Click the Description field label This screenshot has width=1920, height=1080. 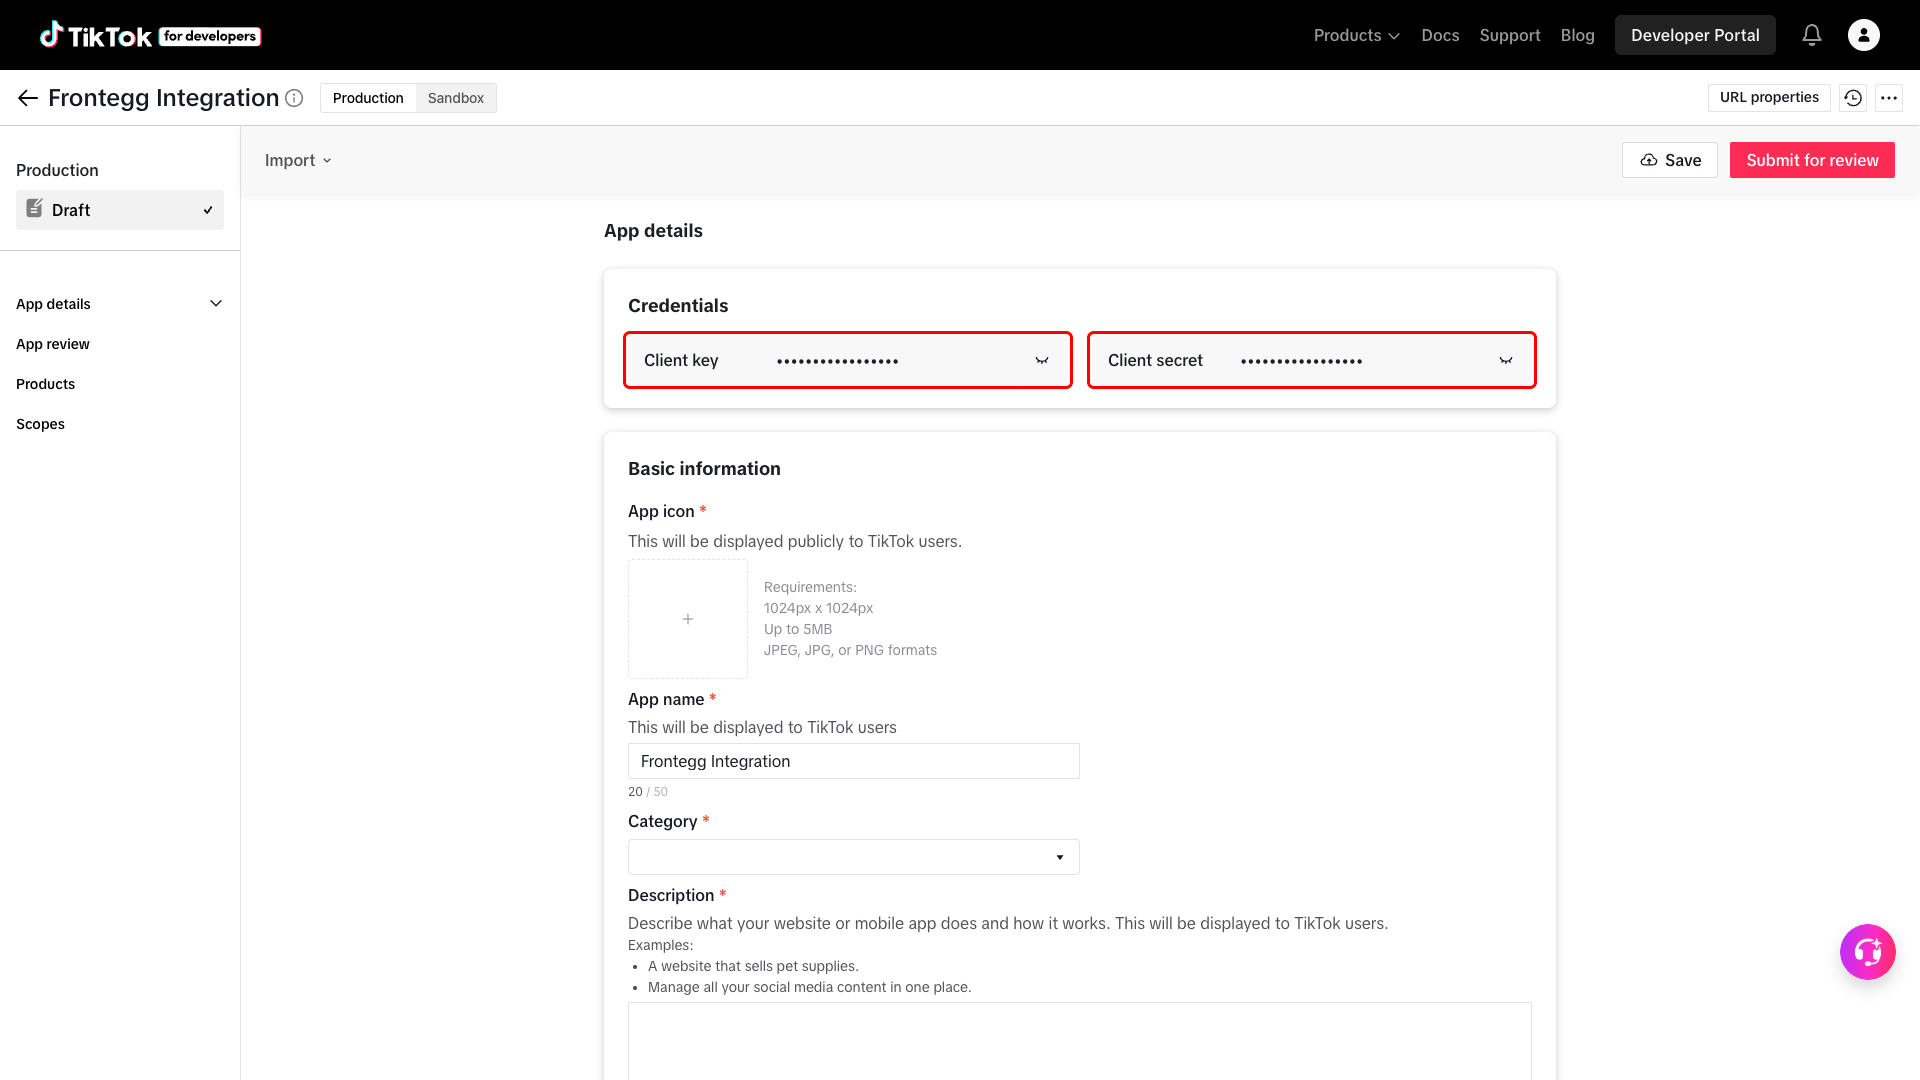tap(671, 895)
